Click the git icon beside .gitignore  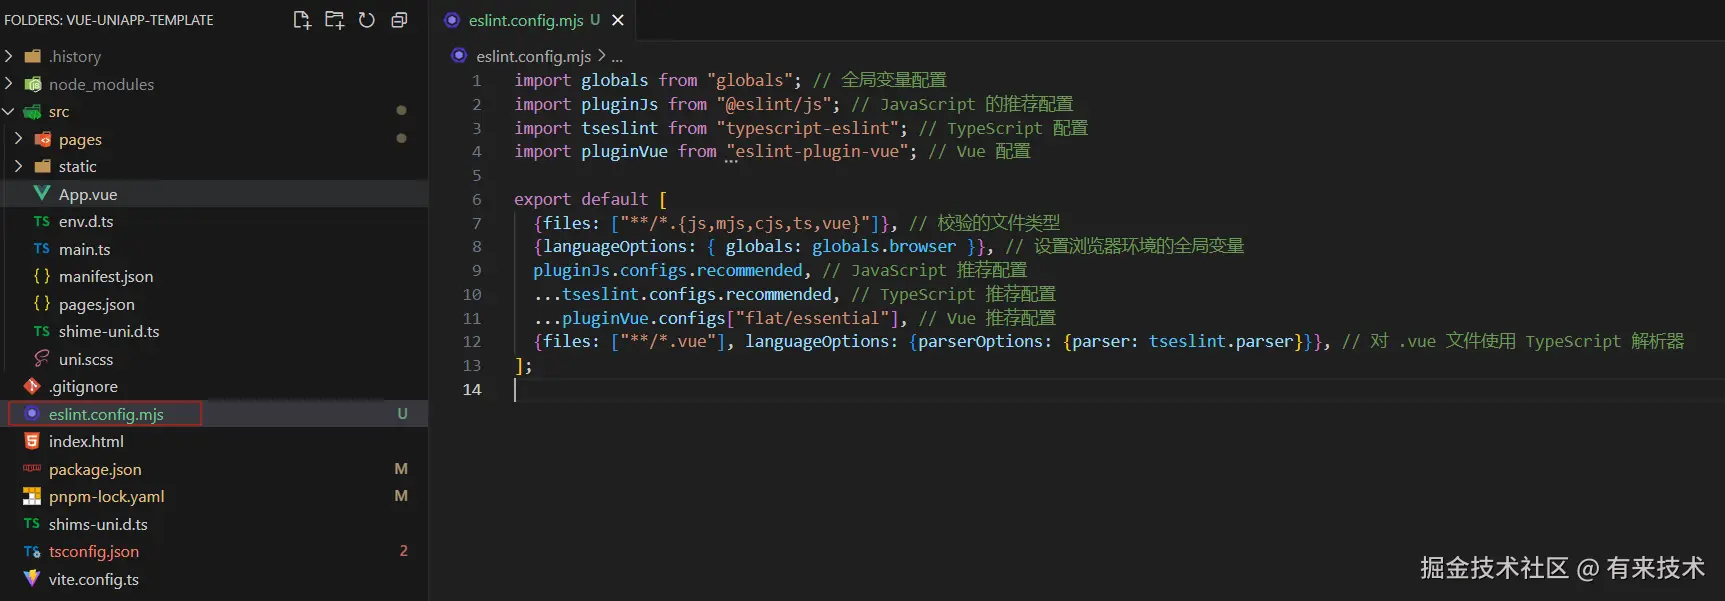[x=32, y=386]
